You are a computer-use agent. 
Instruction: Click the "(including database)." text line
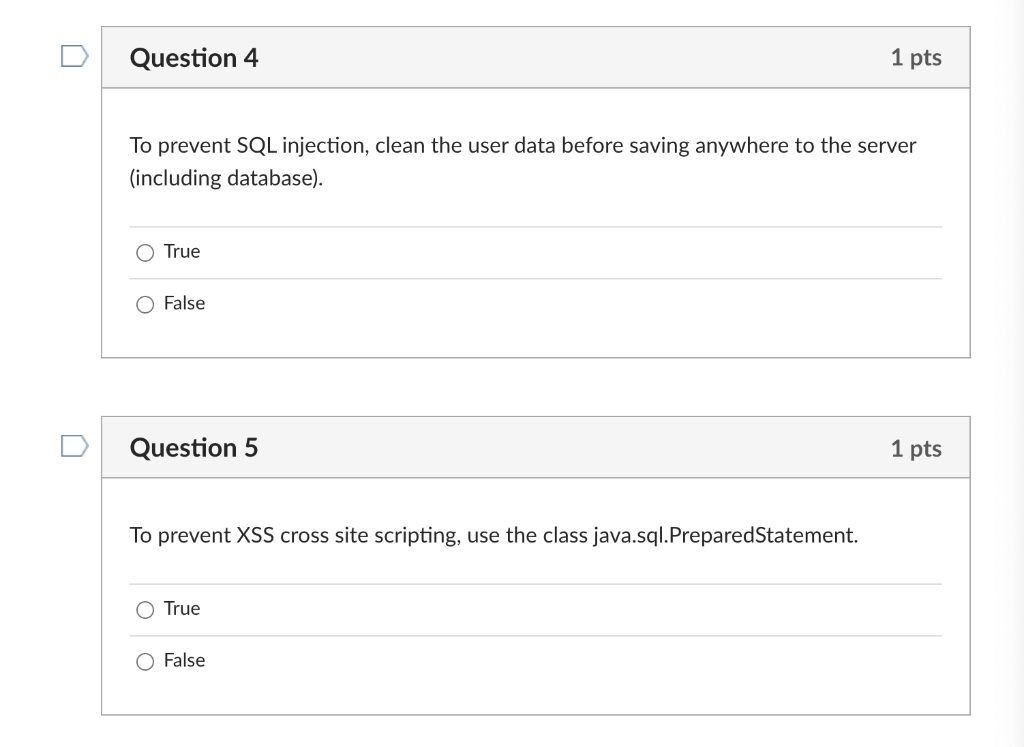(226, 180)
